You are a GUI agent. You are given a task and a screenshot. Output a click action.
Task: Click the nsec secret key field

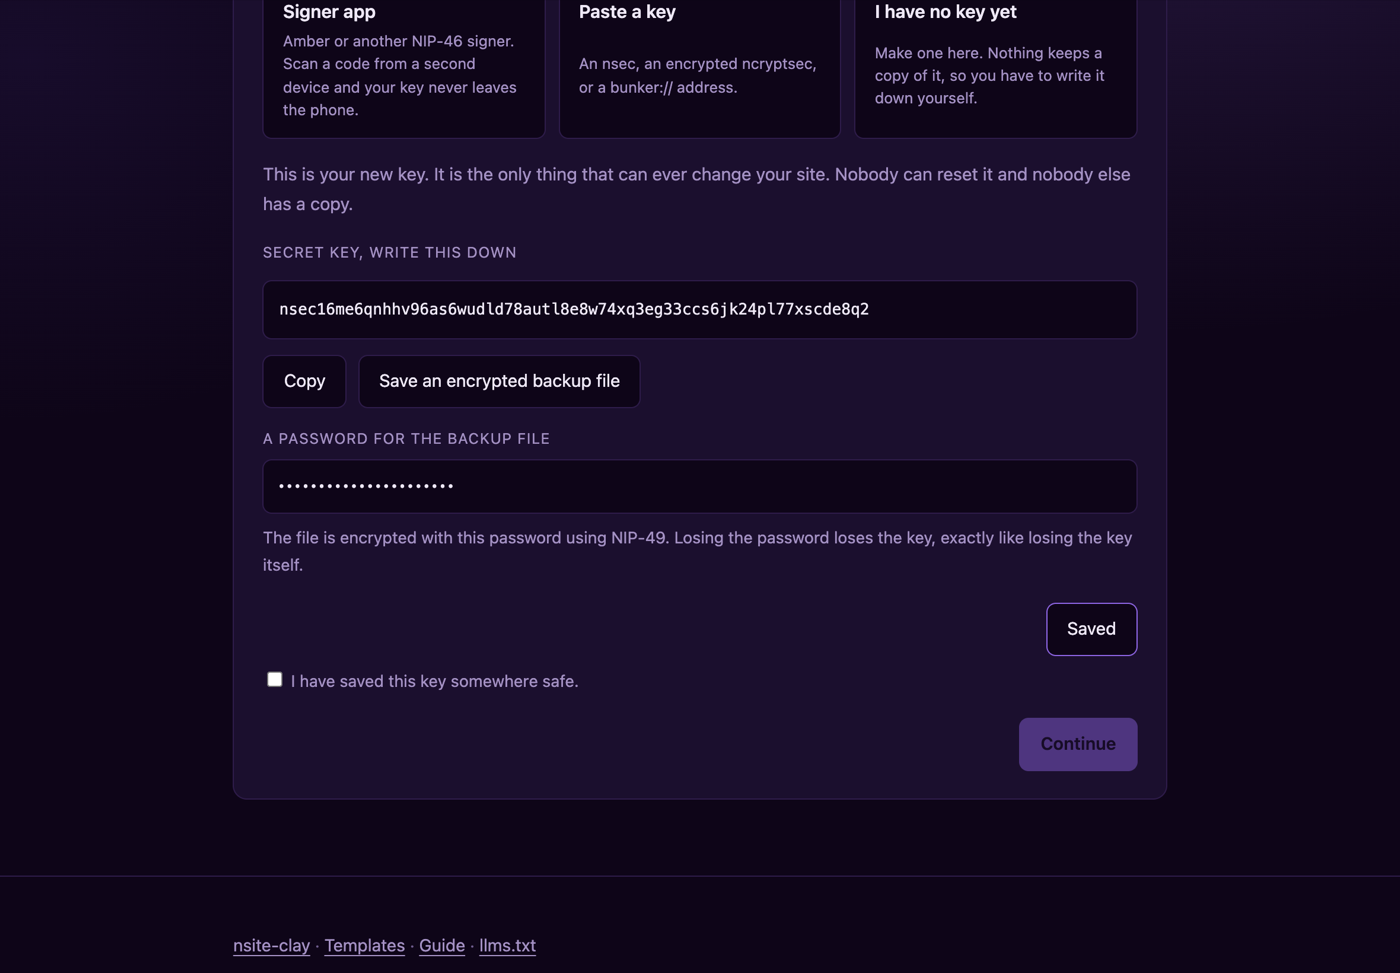(x=699, y=309)
